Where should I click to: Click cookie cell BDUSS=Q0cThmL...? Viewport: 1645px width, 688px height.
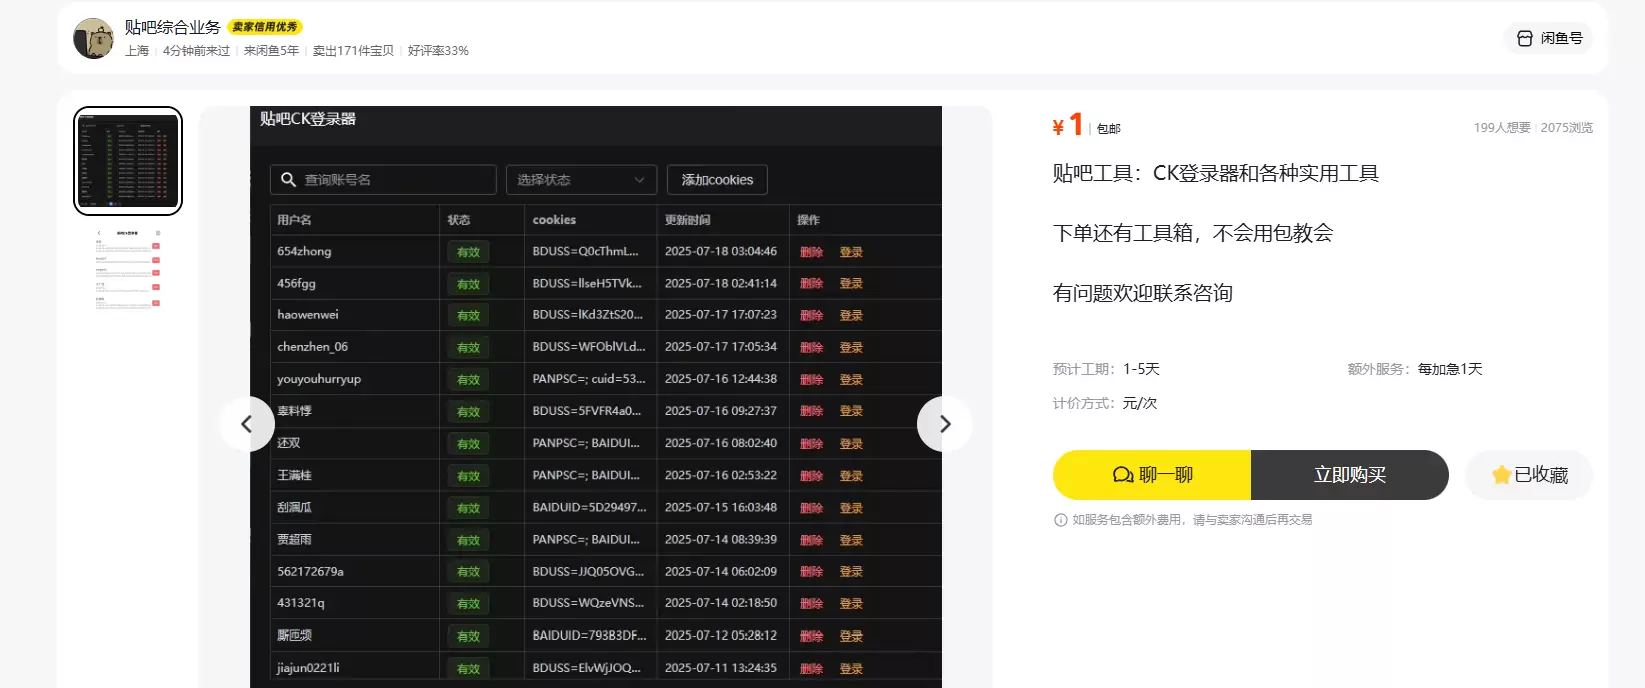[x=585, y=252]
